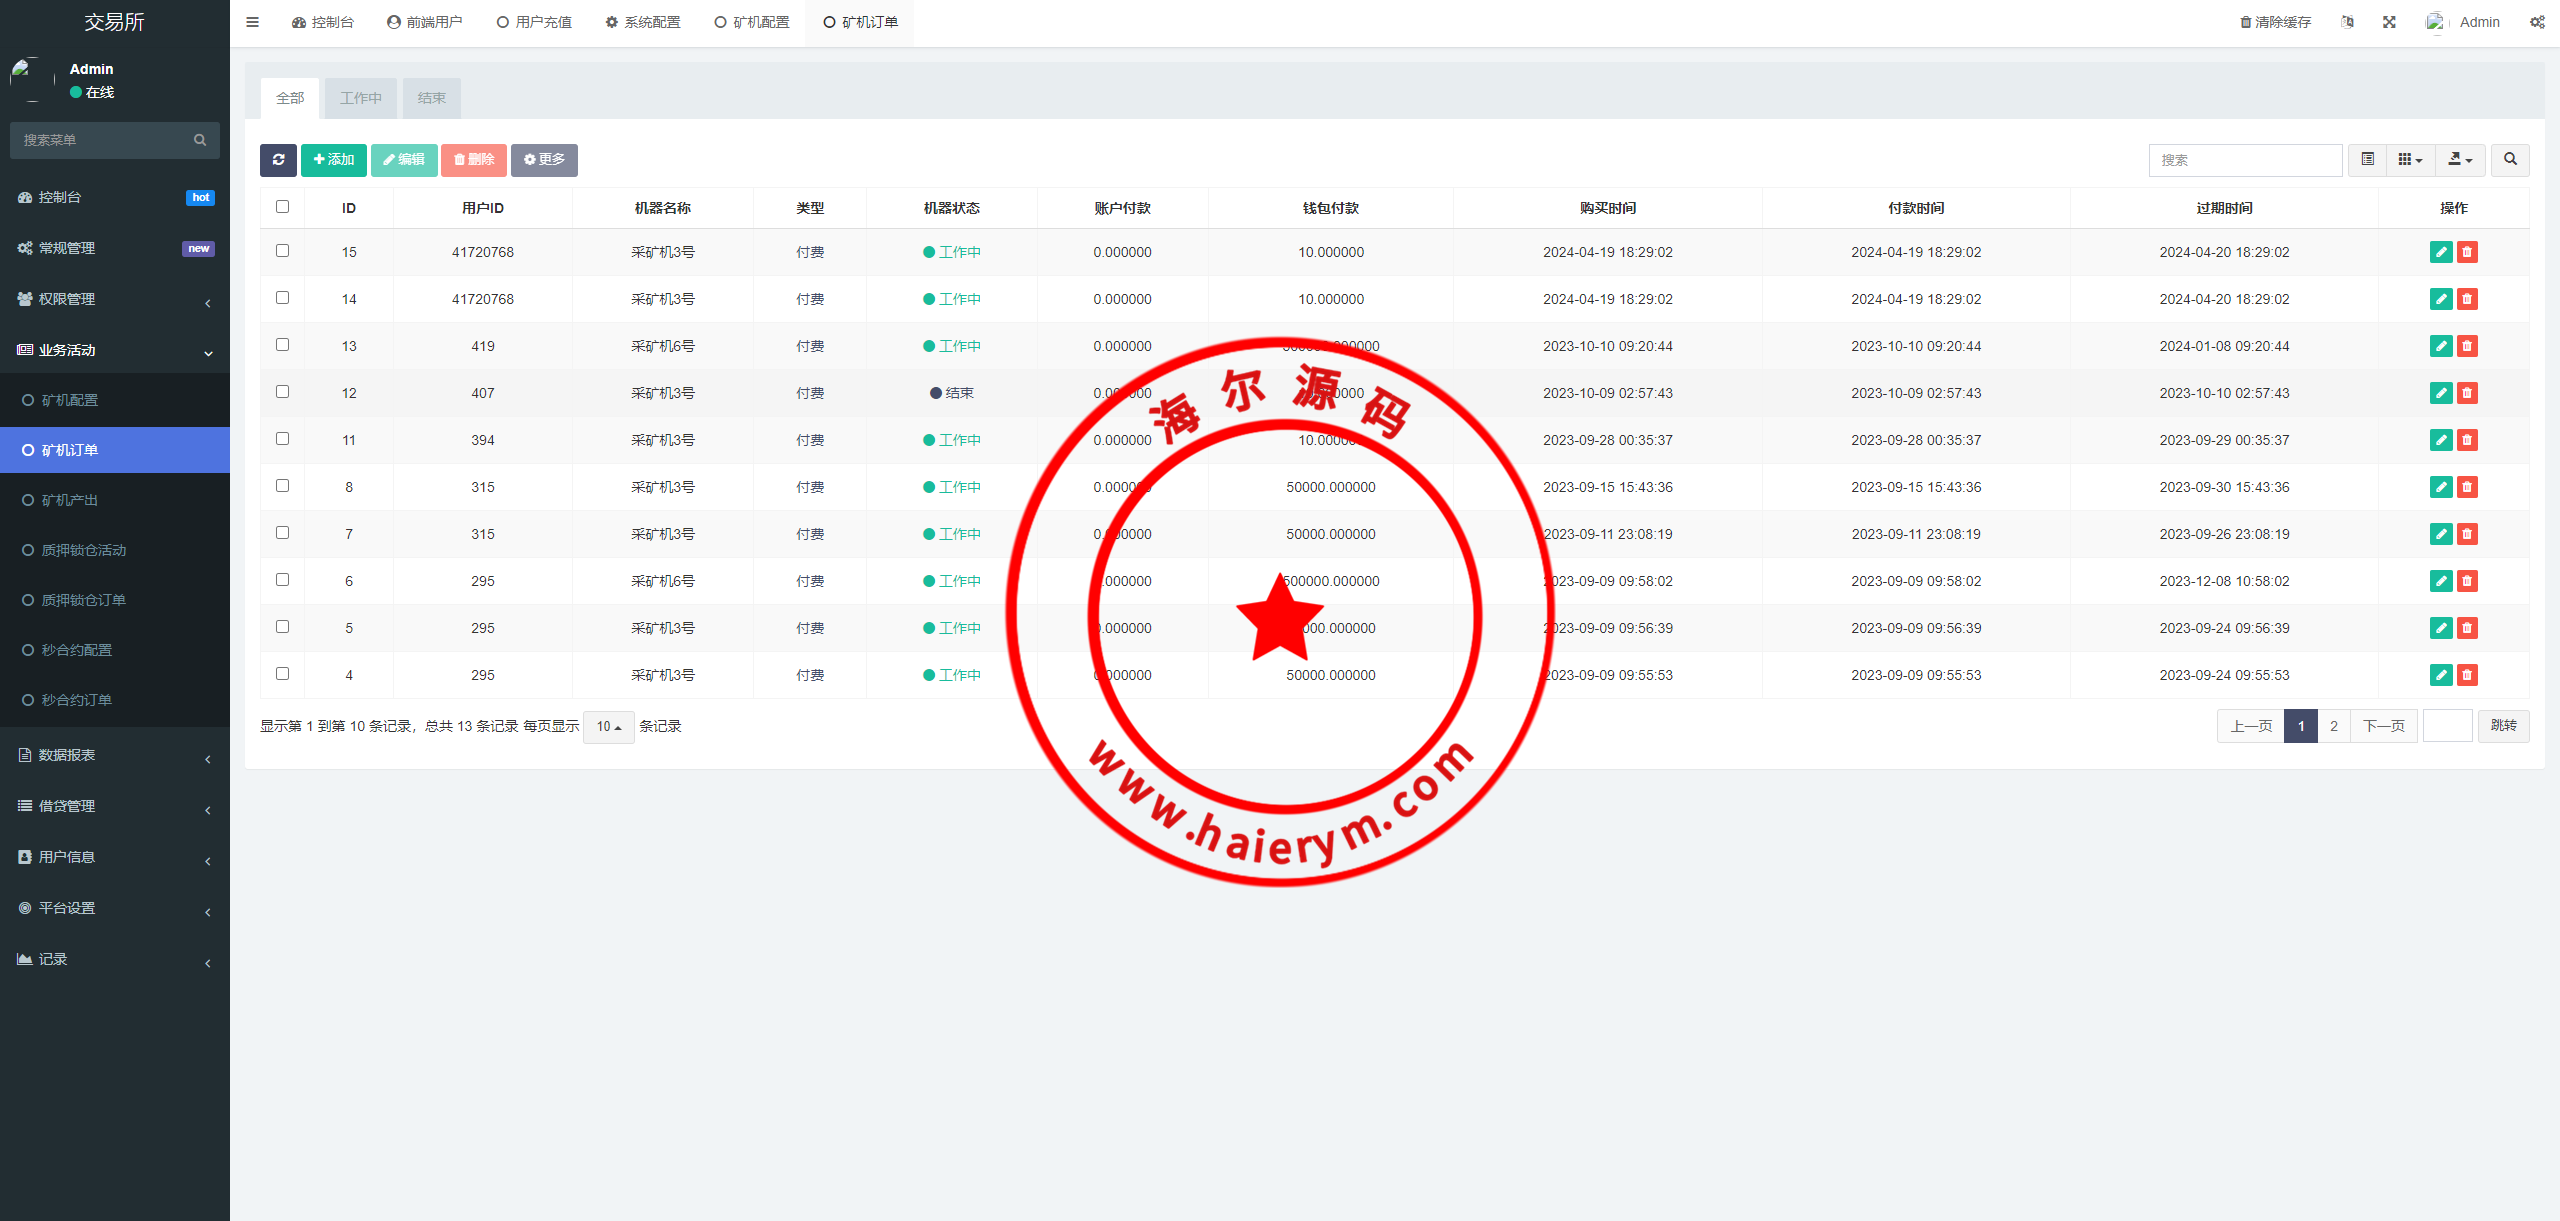Select the checkbox for order ID 13

click(x=282, y=345)
